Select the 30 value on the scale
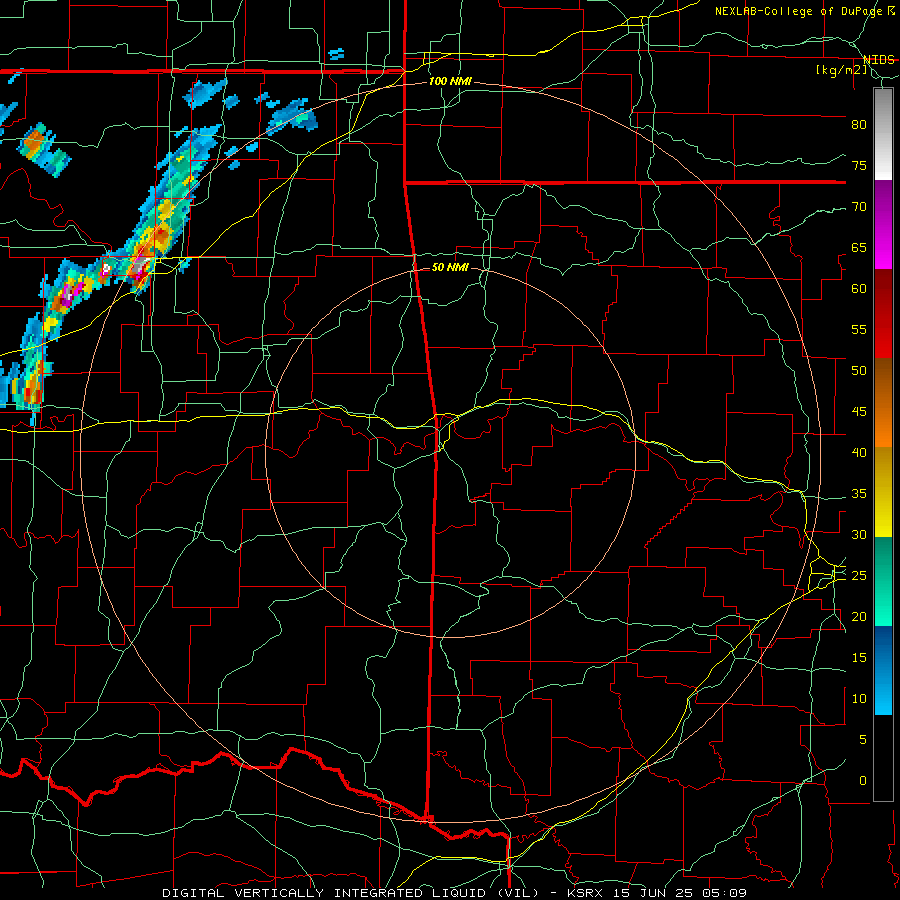900x900 pixels. [x=859, y=534]
